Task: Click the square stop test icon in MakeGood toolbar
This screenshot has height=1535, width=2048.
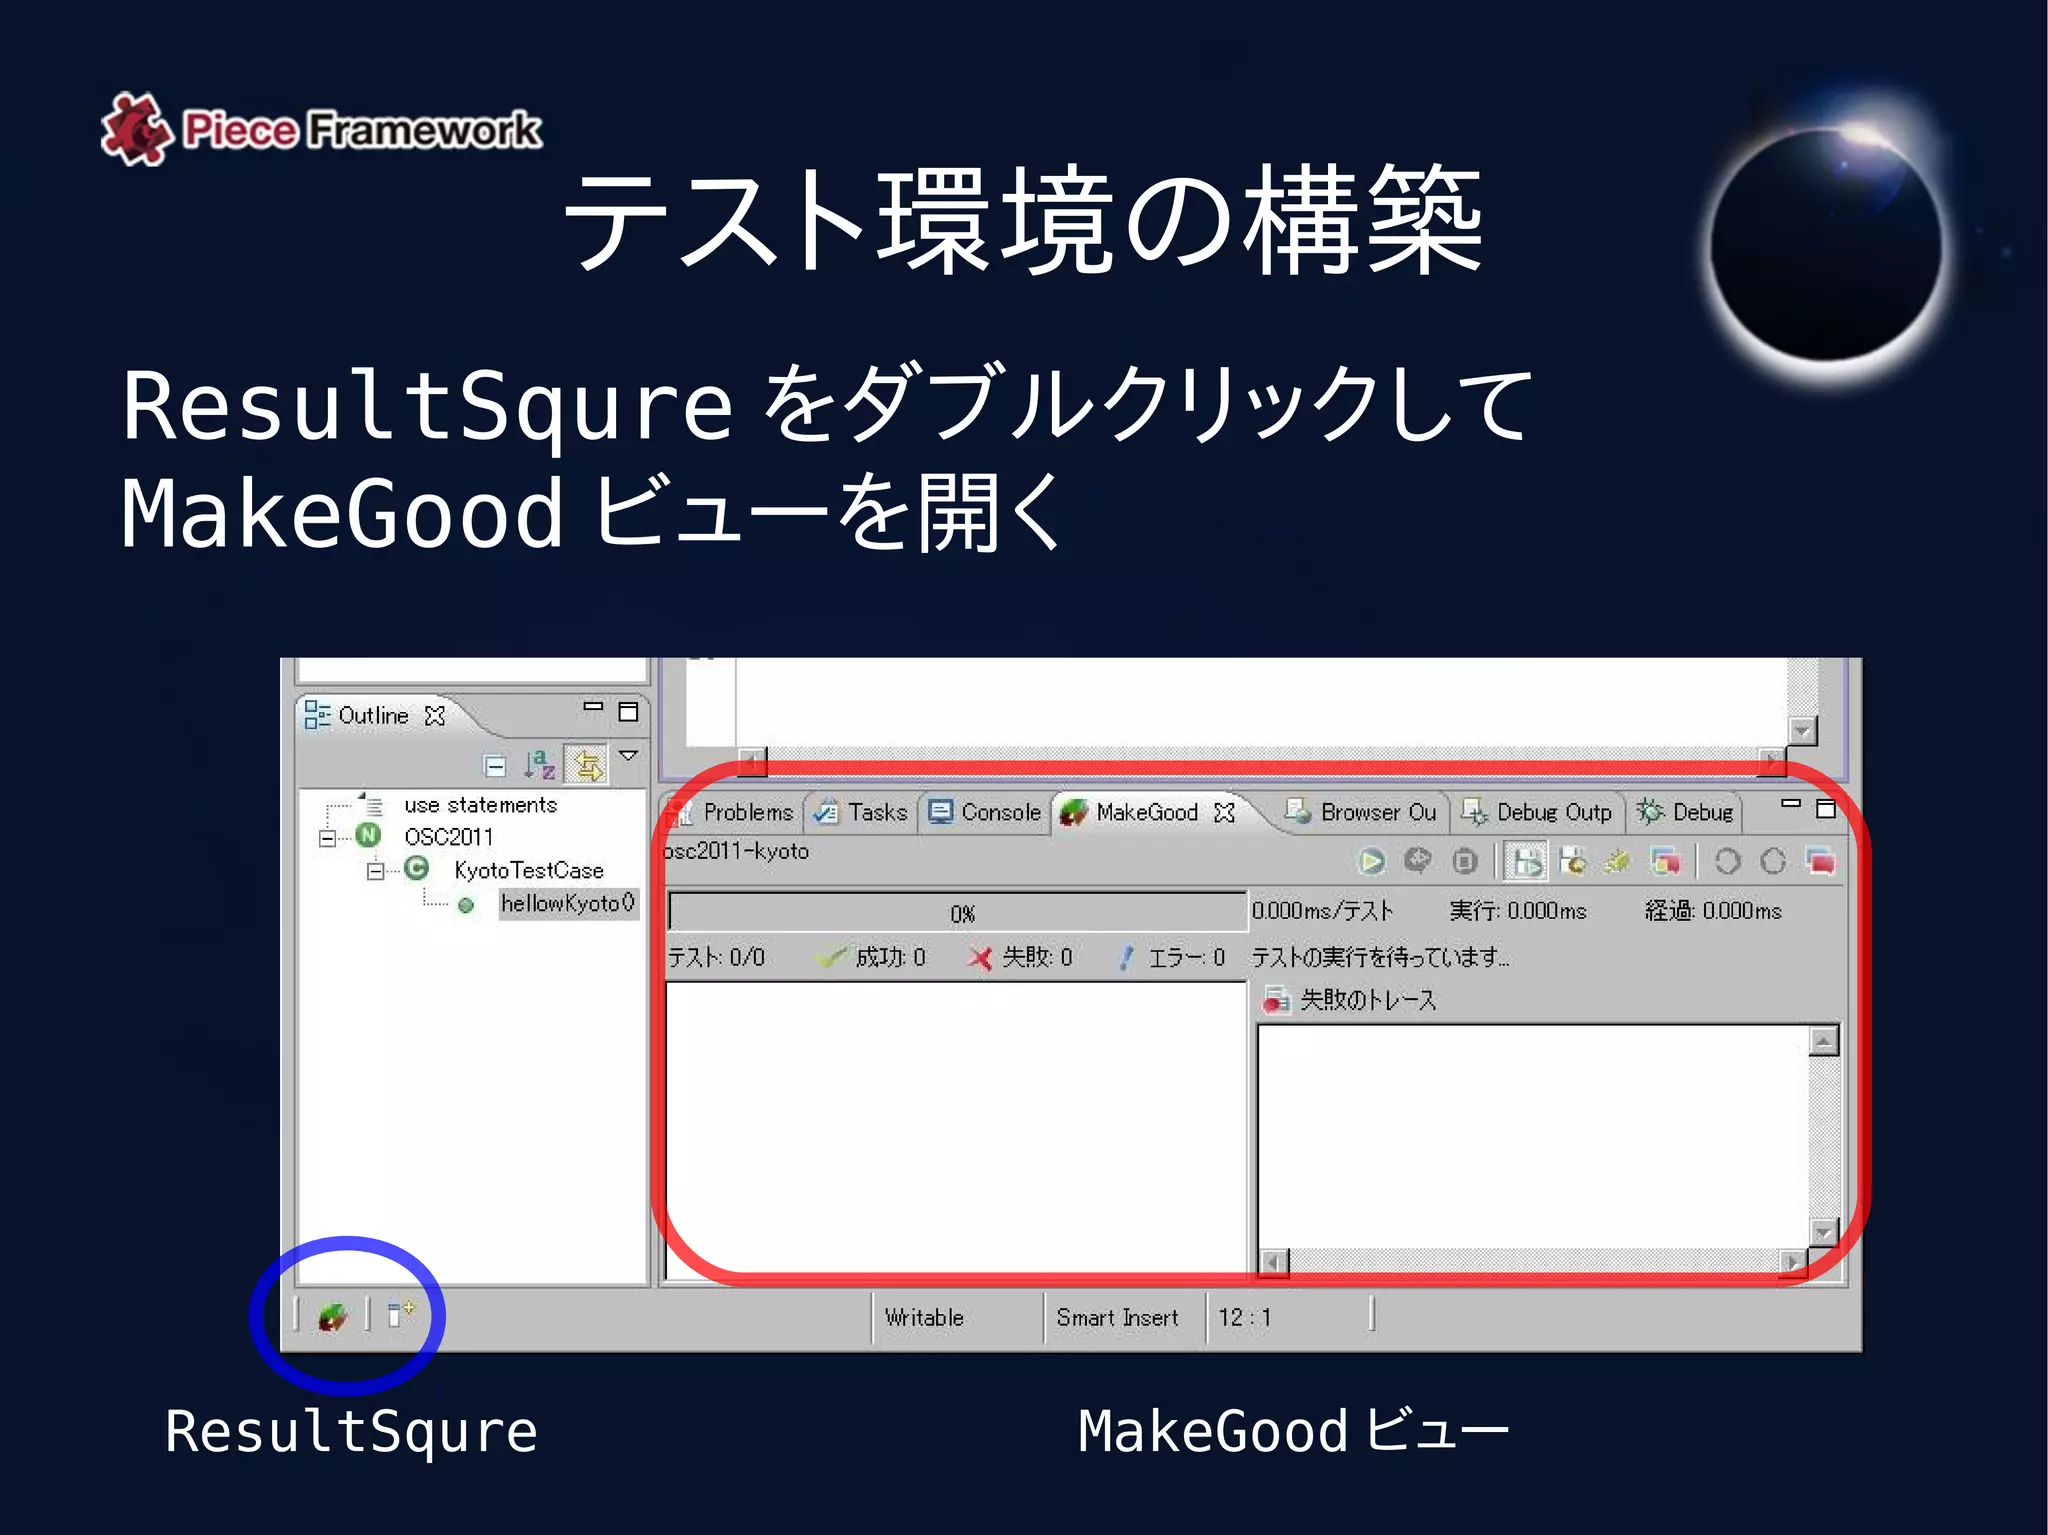Action: pyautogui.click(x=1465, y=860)
